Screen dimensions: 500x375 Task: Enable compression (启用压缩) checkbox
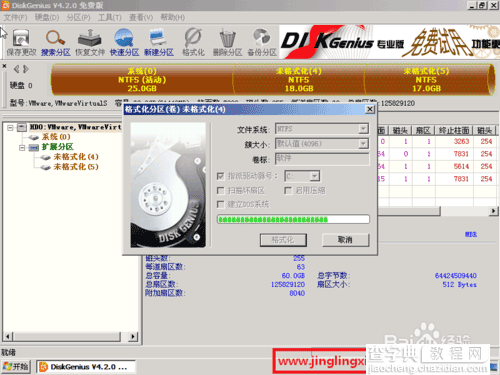click(288, 190)
